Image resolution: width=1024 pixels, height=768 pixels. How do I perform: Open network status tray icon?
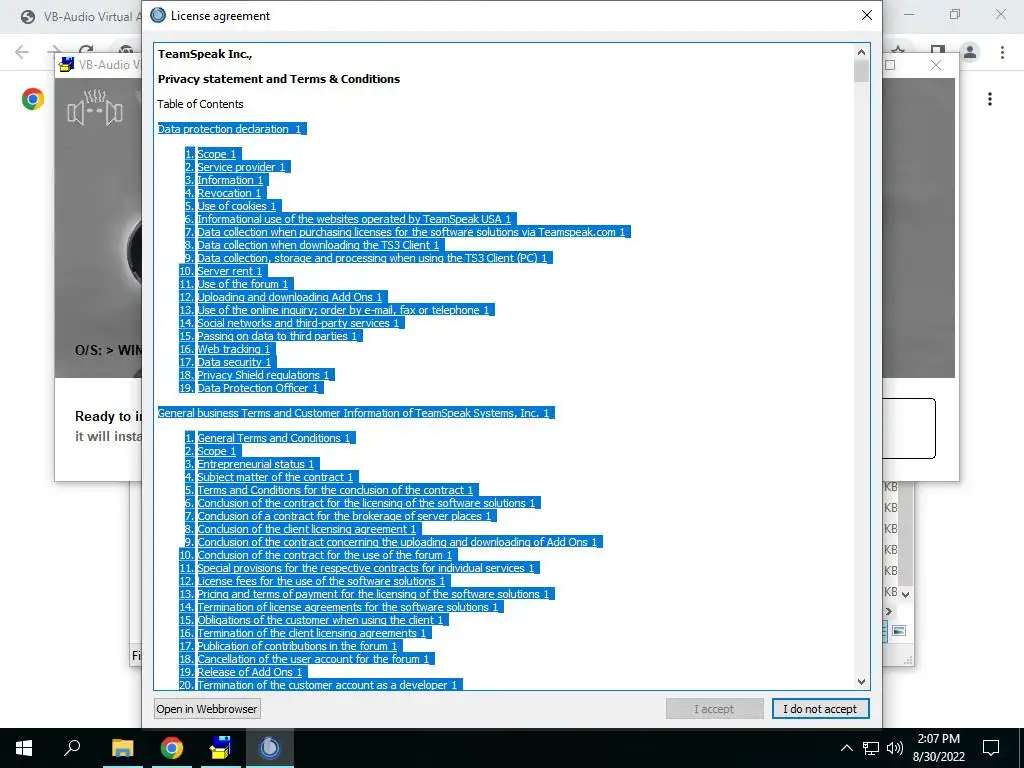click(x=871, y=748)
